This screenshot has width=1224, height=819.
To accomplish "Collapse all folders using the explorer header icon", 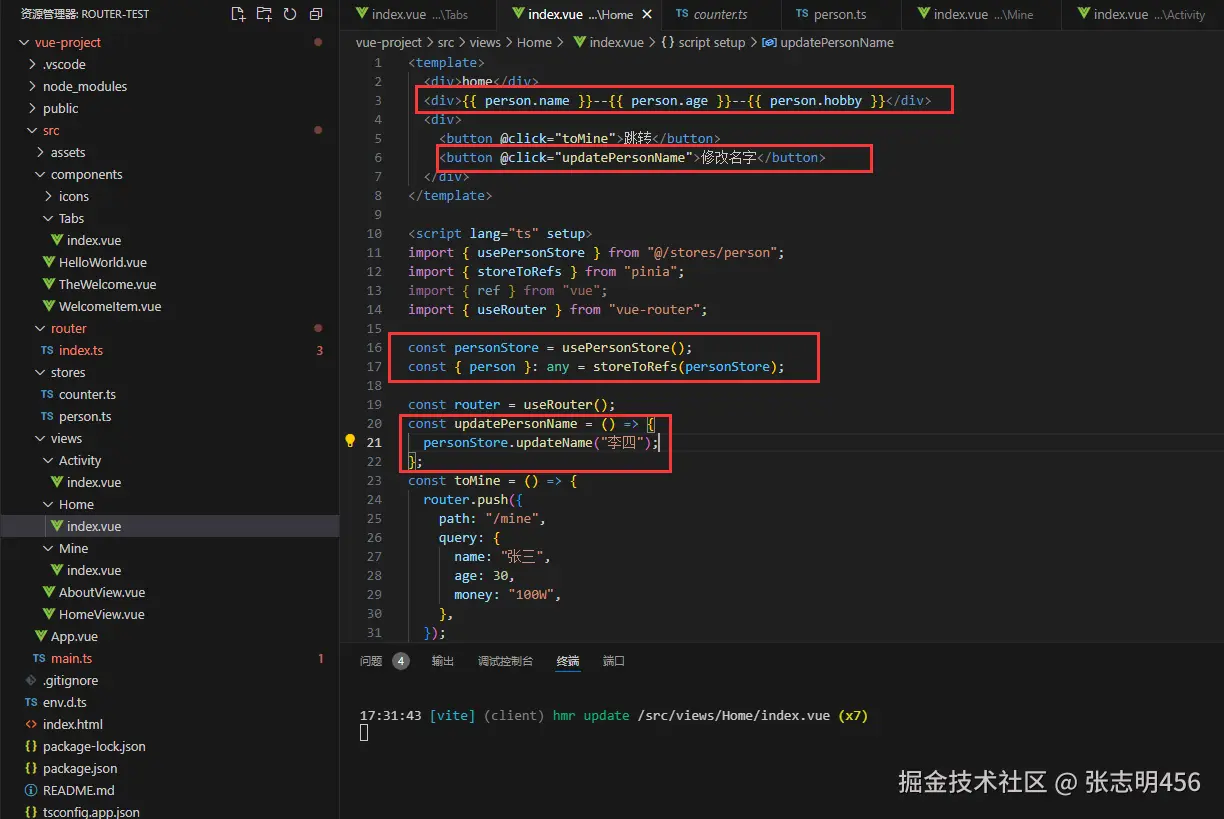I will [x=316, y=14].
